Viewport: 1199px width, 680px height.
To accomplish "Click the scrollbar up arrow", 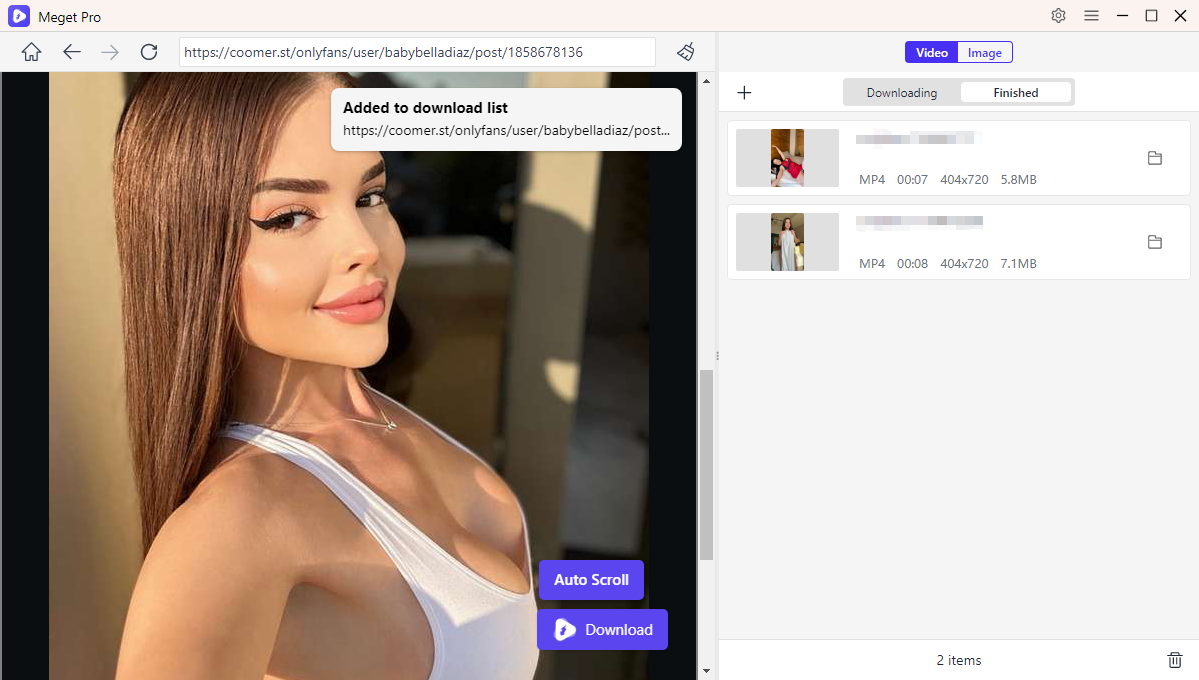I will point(706,80).
